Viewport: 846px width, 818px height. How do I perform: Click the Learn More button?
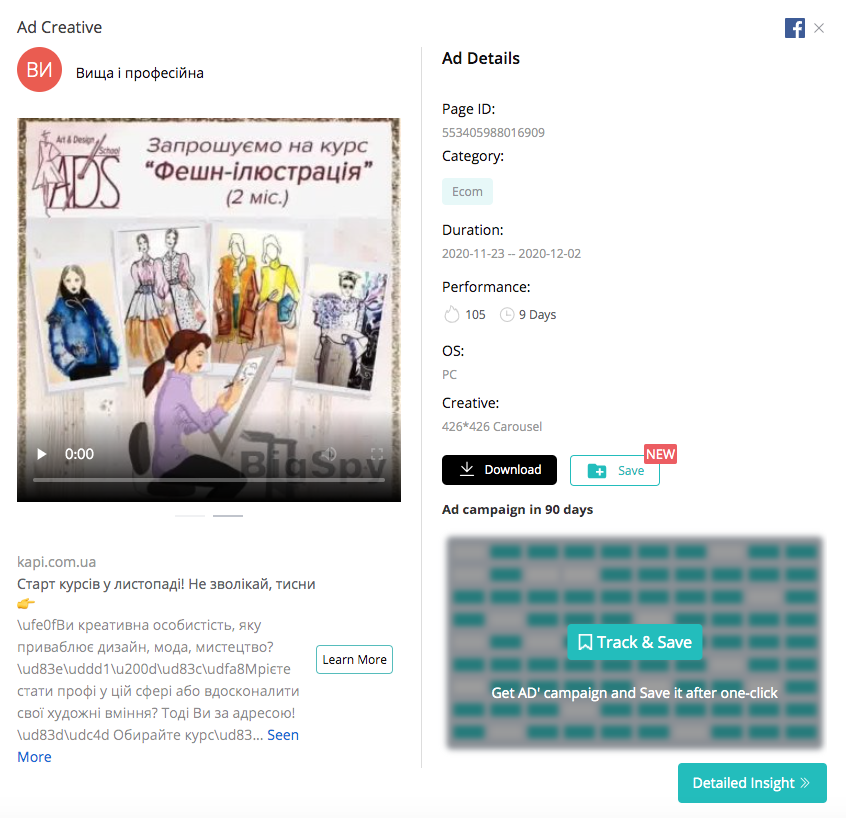pyautogui.click(x=354, y=659)
